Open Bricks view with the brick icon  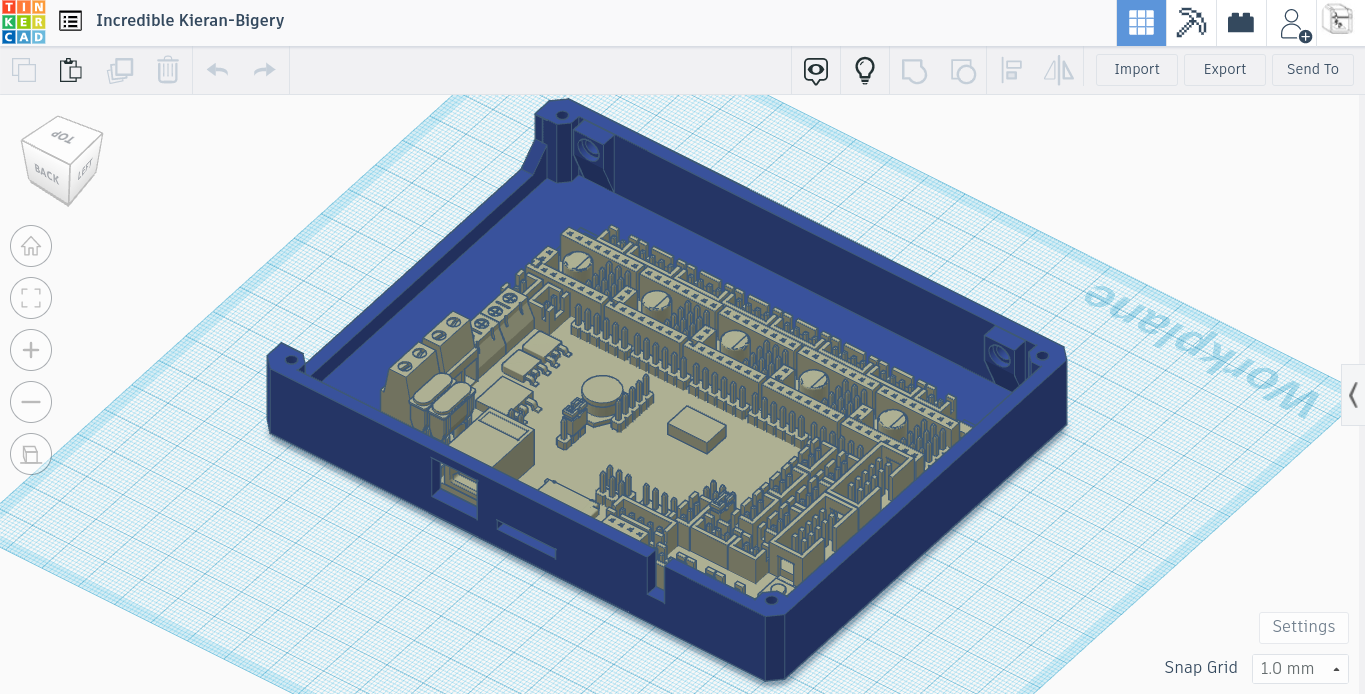coord(1240,22)
